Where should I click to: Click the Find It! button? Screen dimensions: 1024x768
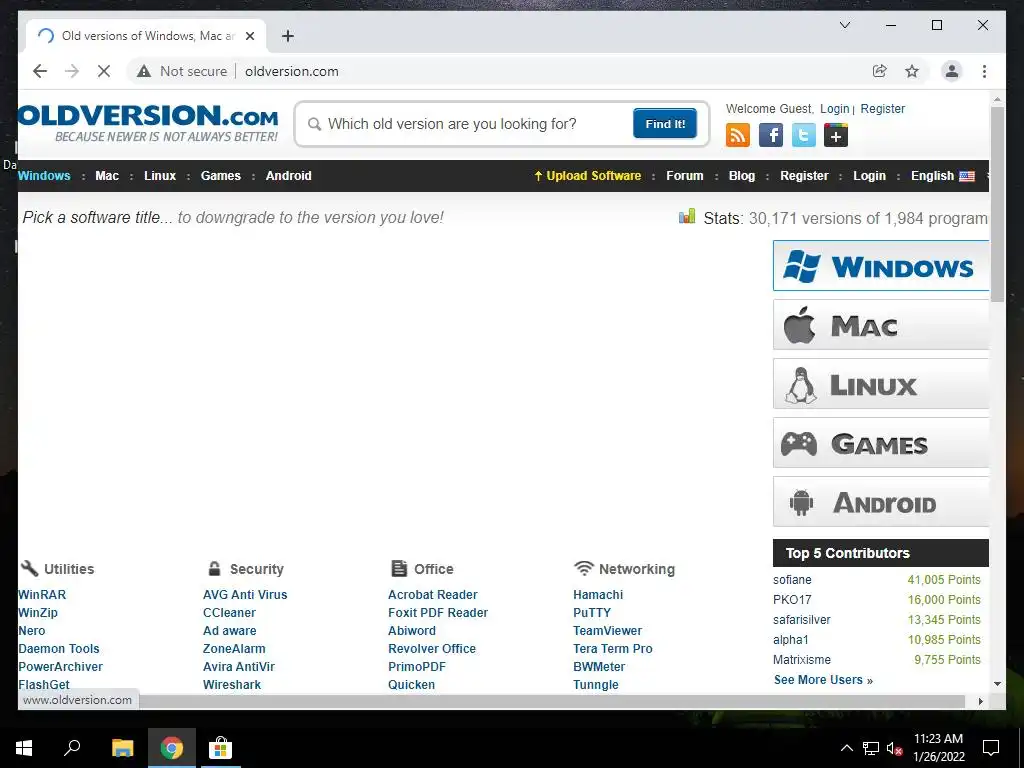pyautogui.click(x=665, y=123)
